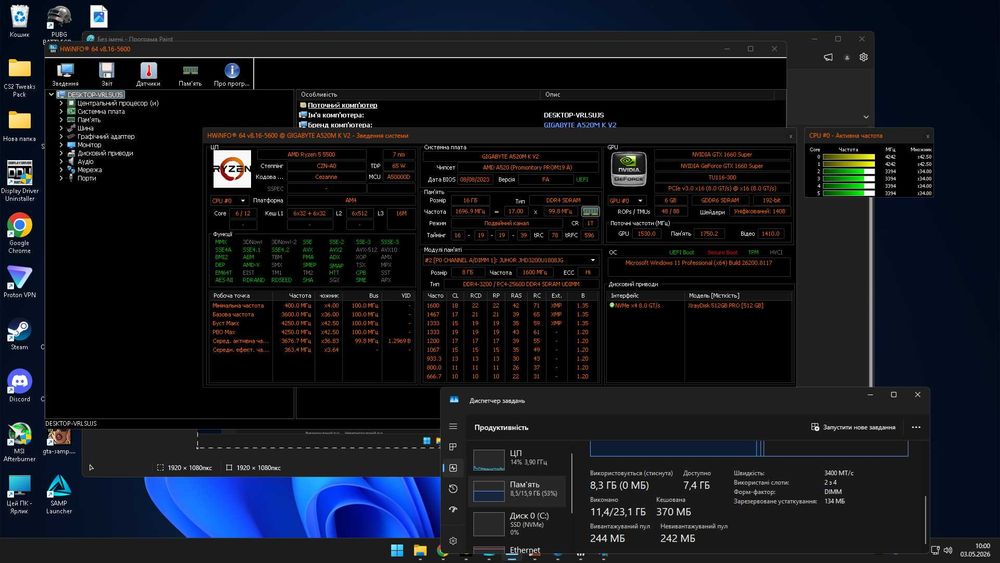Open the Зведення summary toolbar icon
This screenshot has width=1000, height=563.
[65, 74]
